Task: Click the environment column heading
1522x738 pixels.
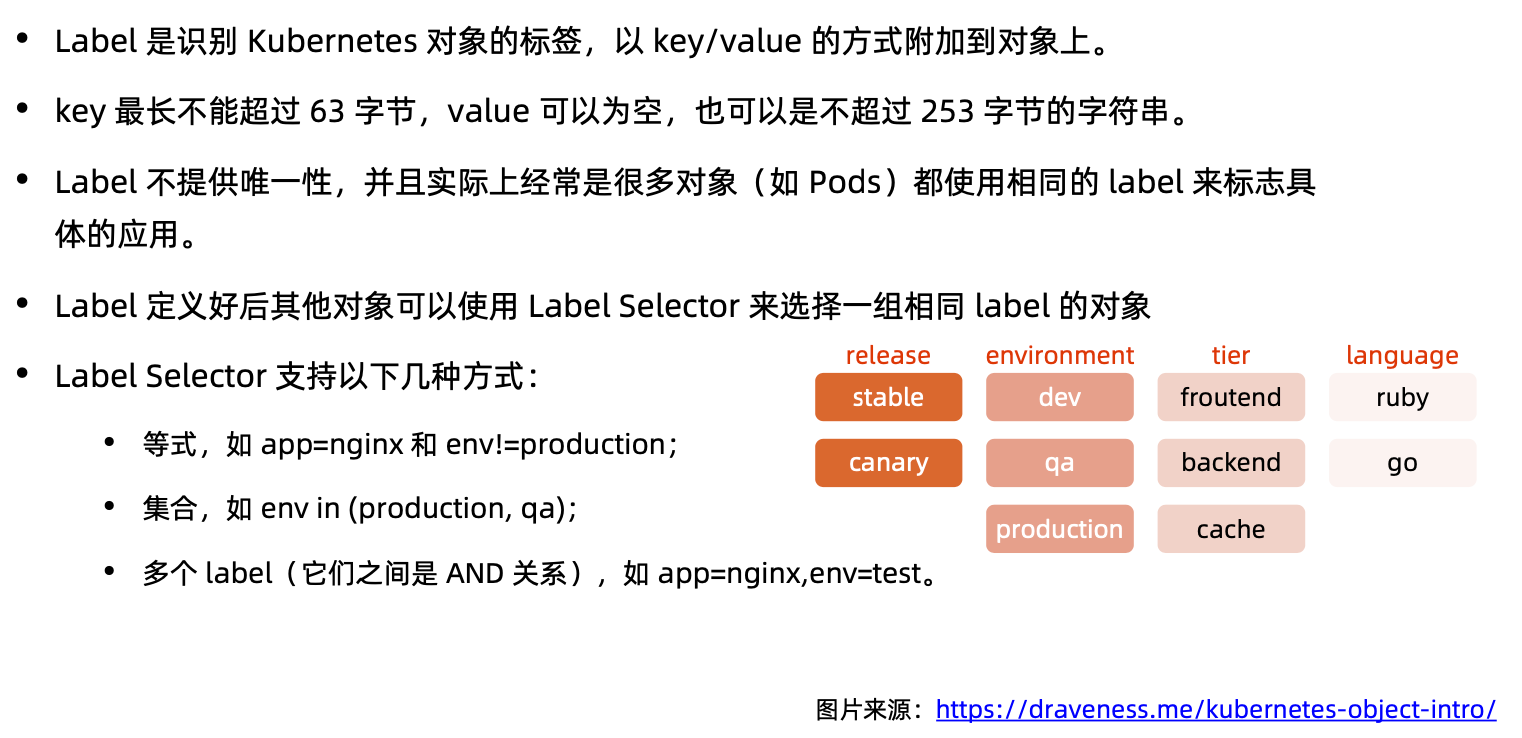Action: [1059, 355]
